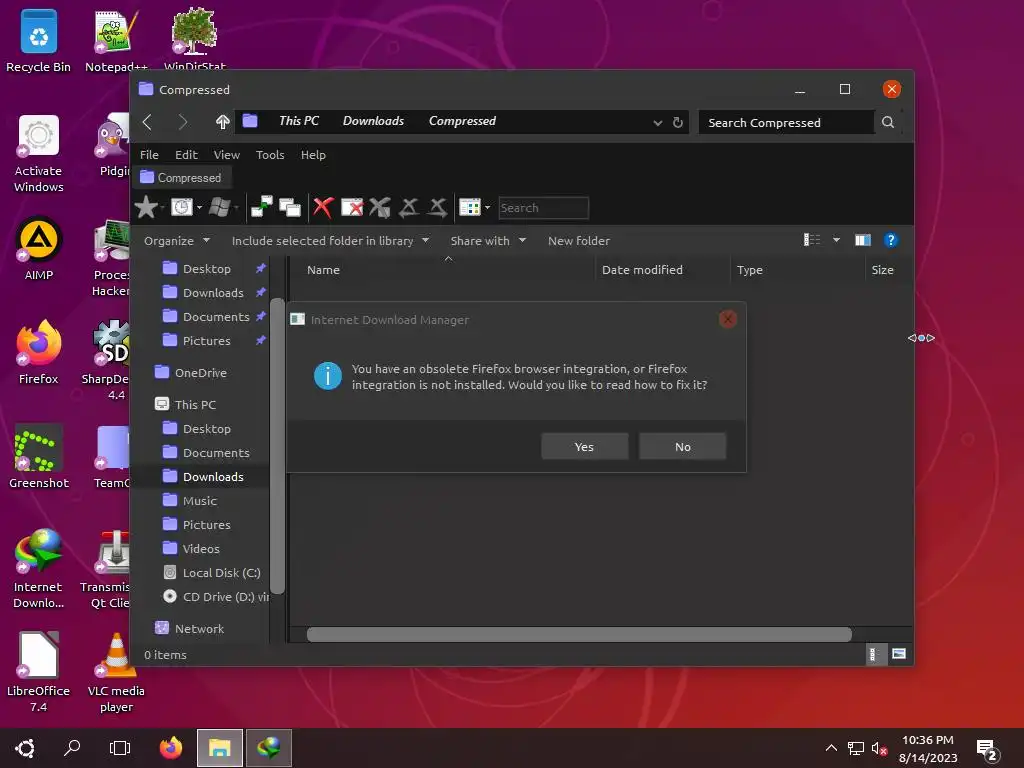This screenshot has height=768, width=1024.
Task: Click magnifier icon beside Search Compressed
Action: click(888, 122)
